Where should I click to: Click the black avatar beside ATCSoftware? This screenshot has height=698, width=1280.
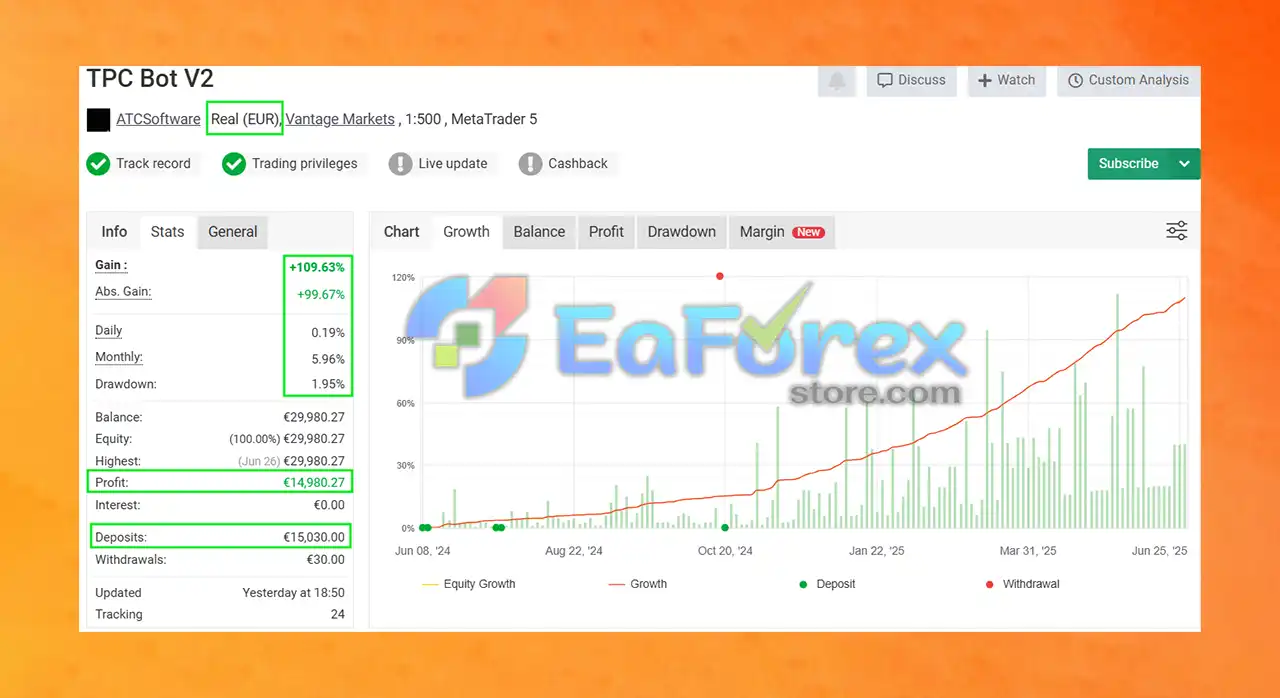[98, 120]
